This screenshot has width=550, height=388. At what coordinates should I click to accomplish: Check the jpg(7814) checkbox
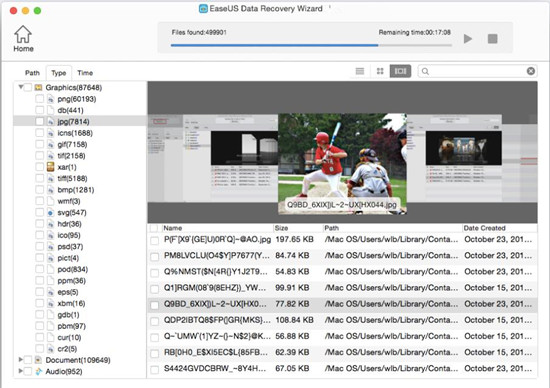pyautogui.click(x=40, y=121)
